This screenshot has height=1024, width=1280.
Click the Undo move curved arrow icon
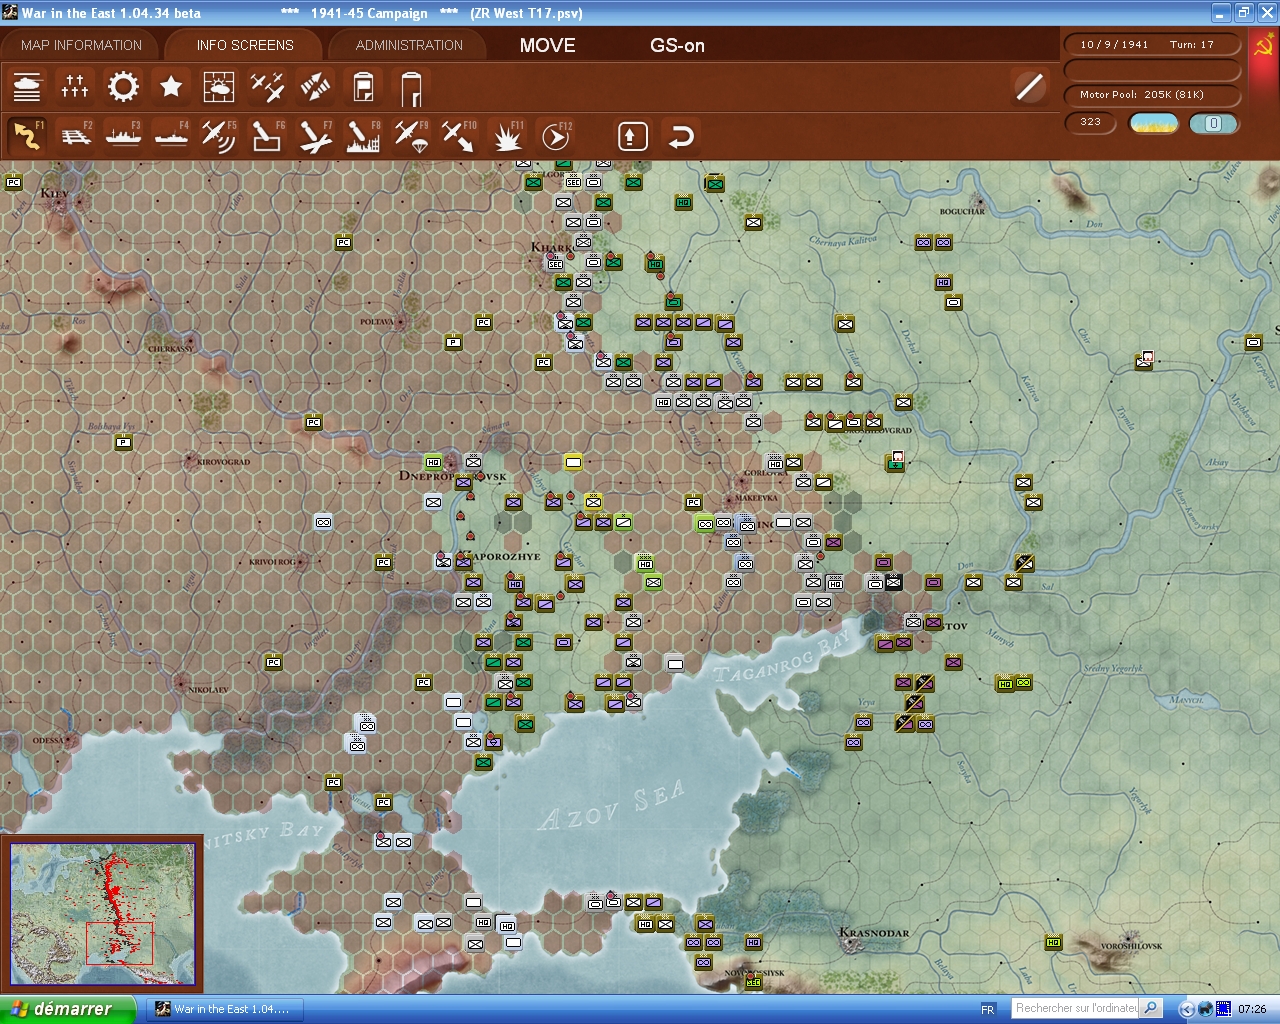pos(681,136)
